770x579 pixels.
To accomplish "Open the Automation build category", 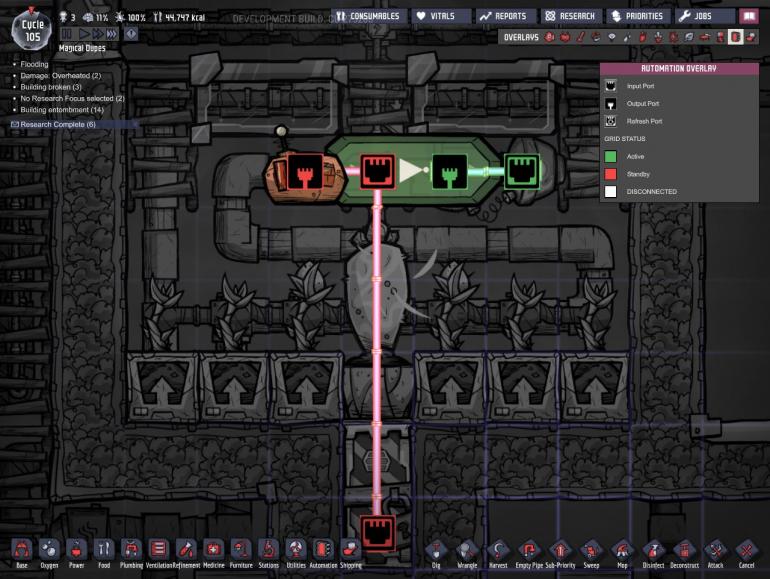I will coord(323,553).
